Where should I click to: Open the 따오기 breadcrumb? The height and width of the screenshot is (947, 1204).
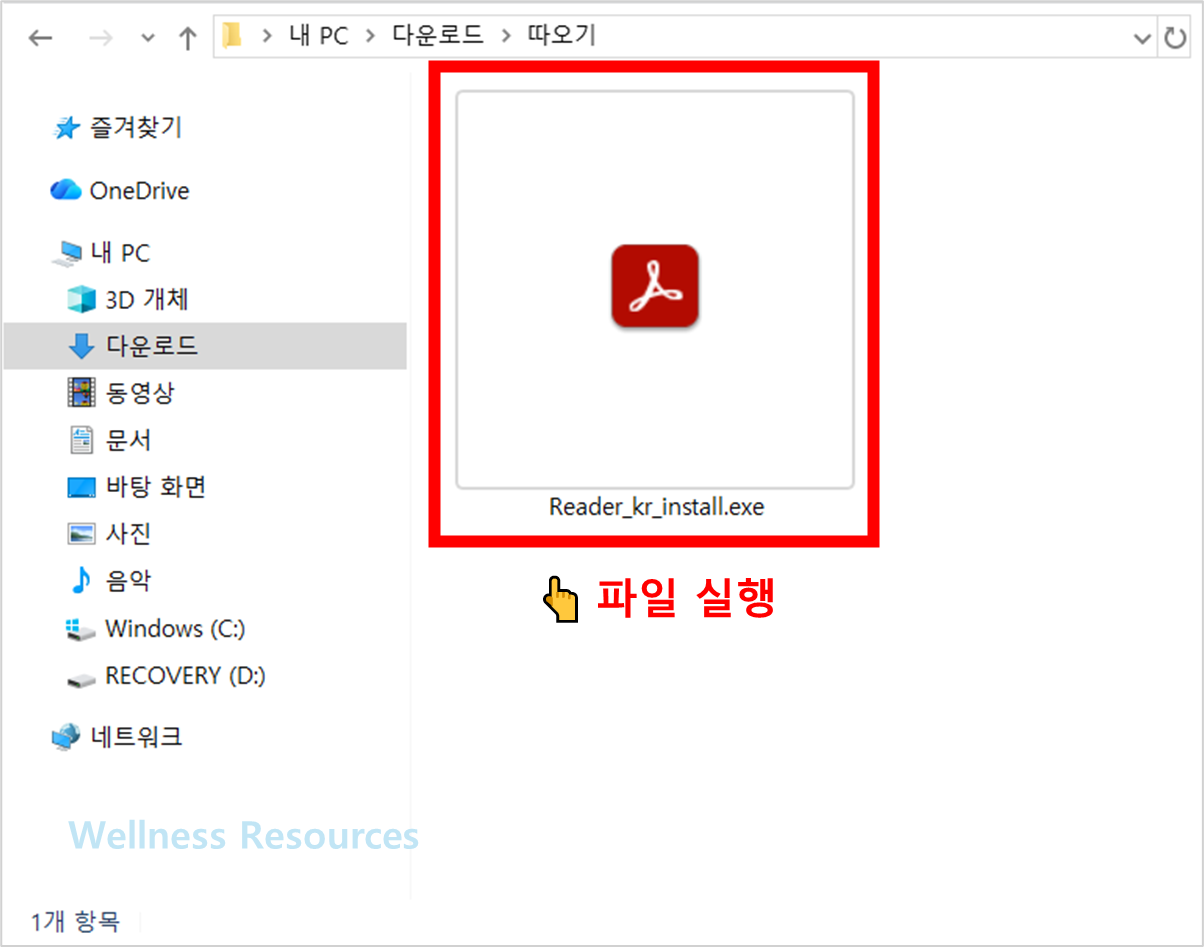click(x=561, y=37)
